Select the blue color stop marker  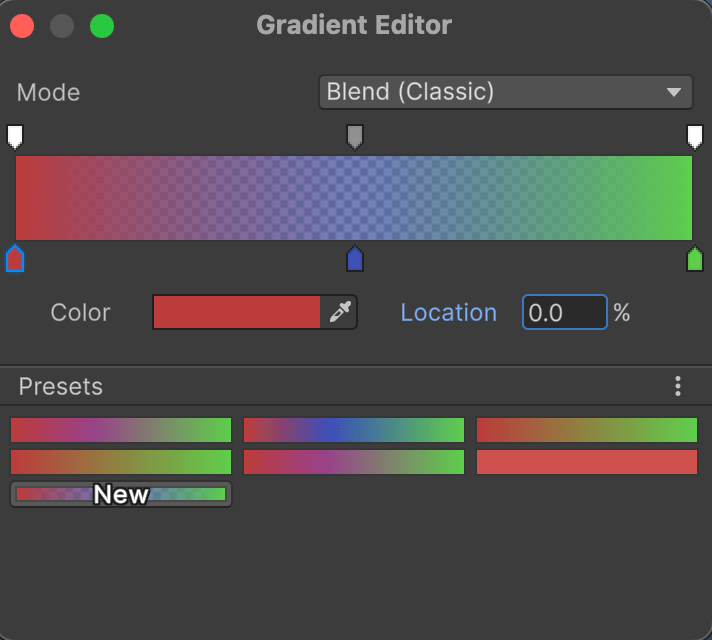coord(355,260)
